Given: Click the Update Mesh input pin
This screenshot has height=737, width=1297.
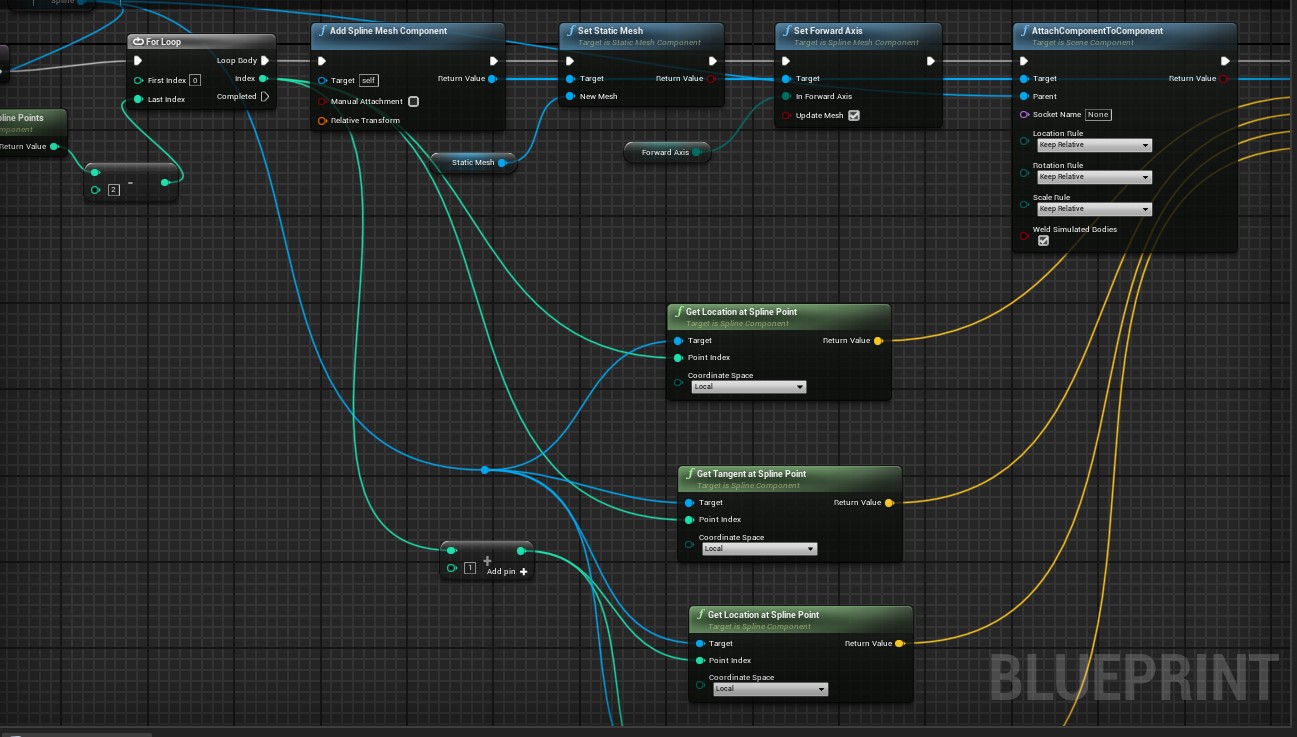Looking at the screenshot, I should 786,115.
